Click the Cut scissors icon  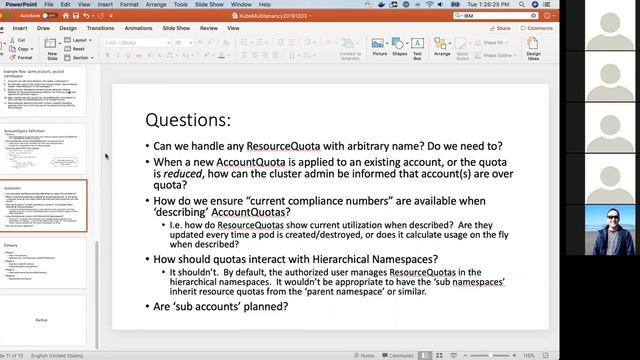coord(12,40)
